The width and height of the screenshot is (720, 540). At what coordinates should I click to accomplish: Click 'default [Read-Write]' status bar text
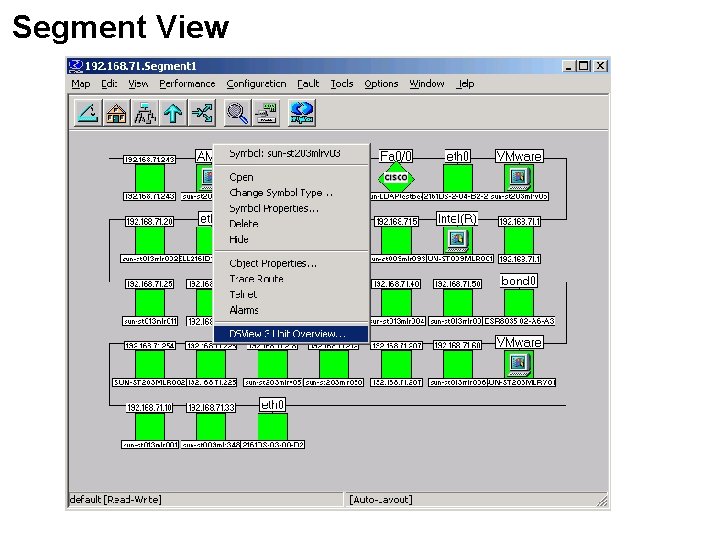(x=115, y=500)
